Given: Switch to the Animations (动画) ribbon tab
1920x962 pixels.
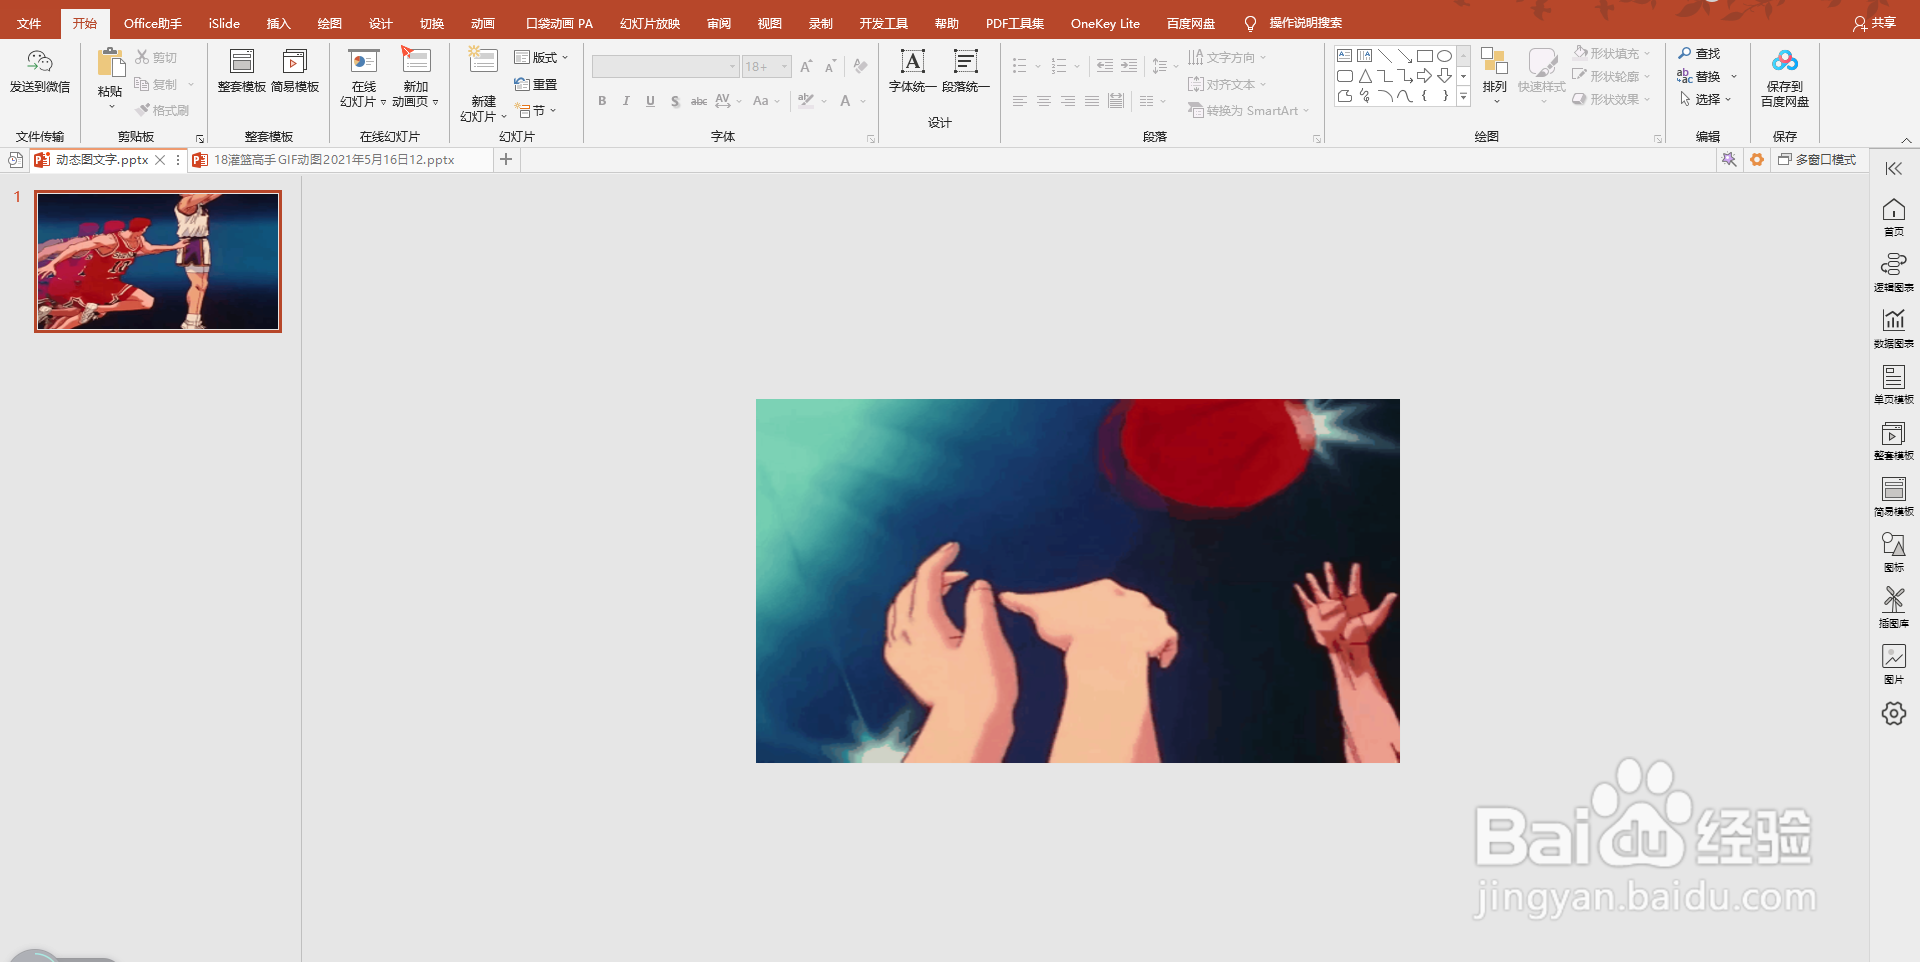Looking at the screenshot, I should coord(483,23).
